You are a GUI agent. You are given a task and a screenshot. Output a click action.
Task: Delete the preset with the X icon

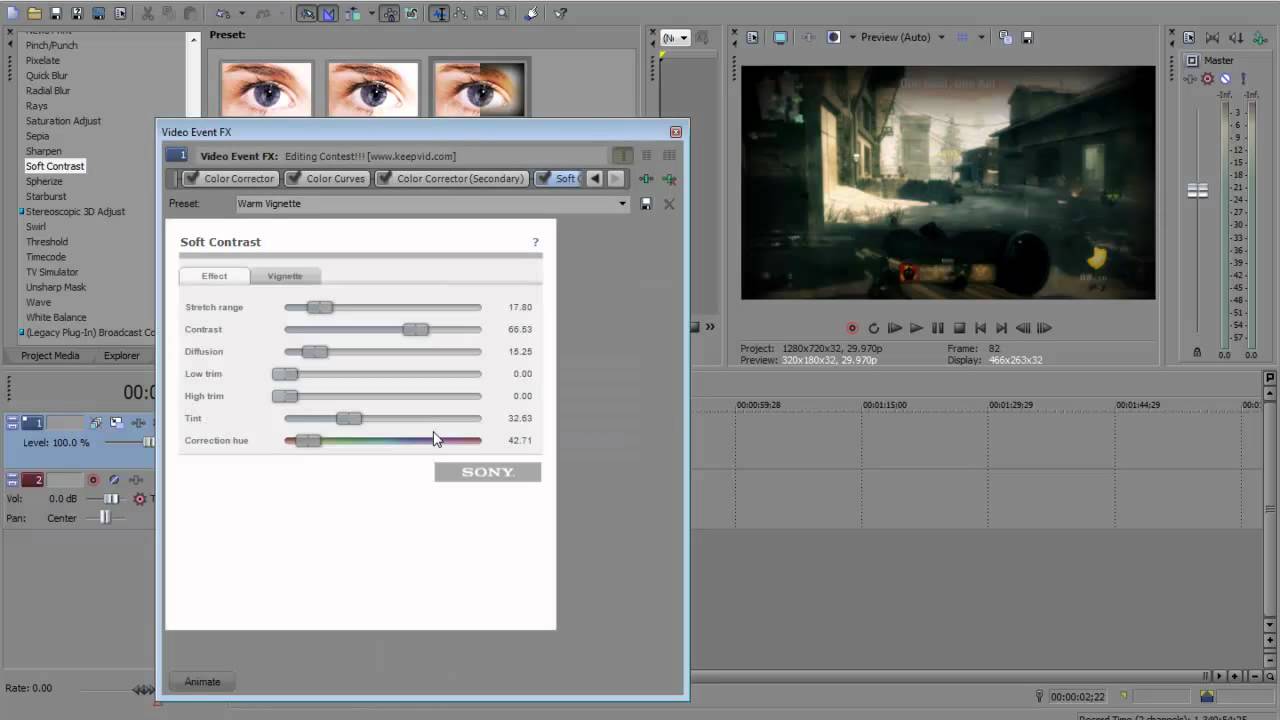click(x=669, y=204)
